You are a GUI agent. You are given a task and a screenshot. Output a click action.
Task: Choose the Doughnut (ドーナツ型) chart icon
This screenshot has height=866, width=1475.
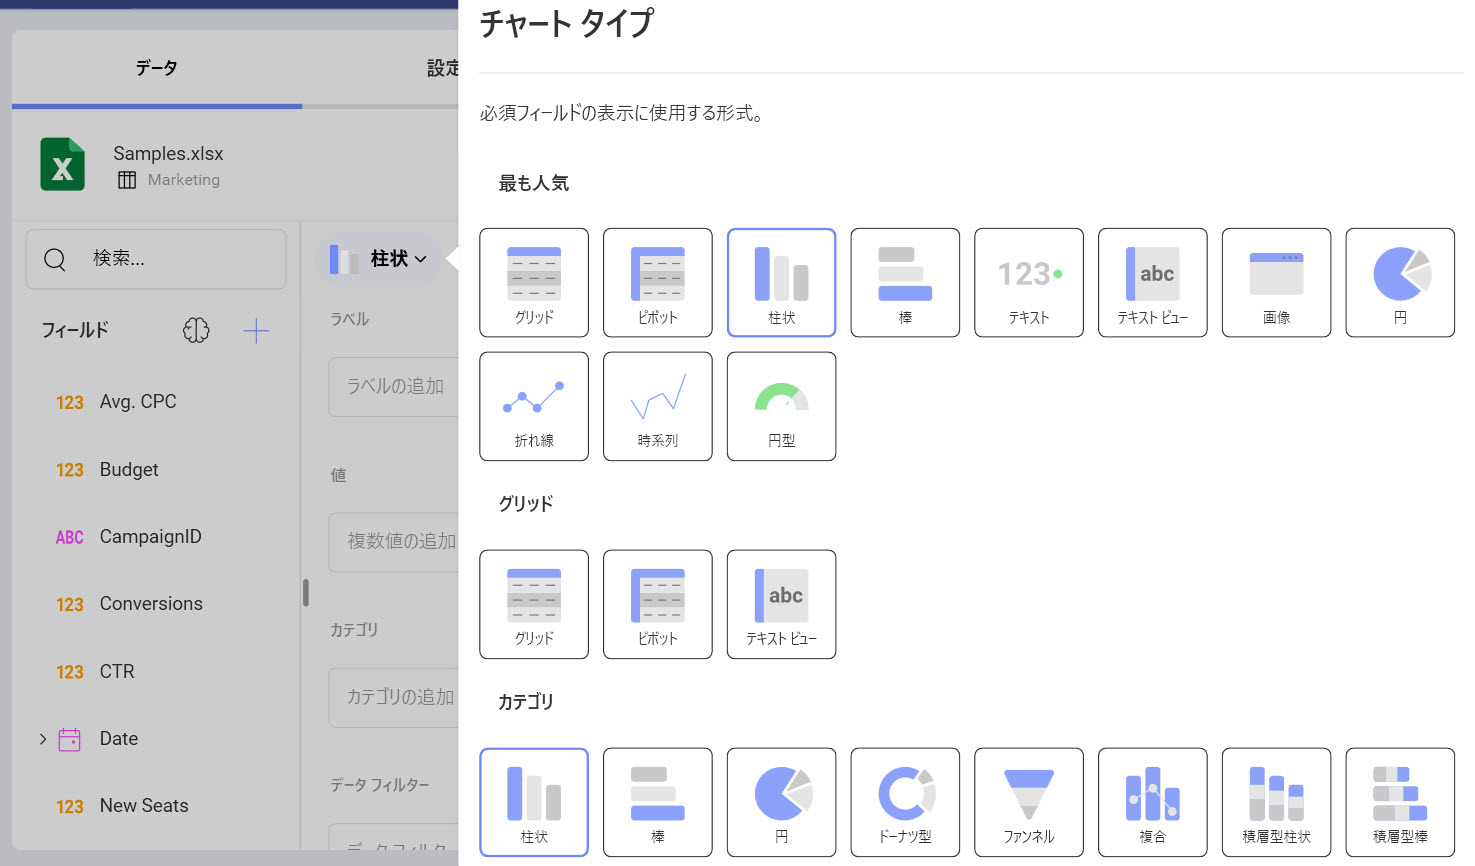click(905, 802)
